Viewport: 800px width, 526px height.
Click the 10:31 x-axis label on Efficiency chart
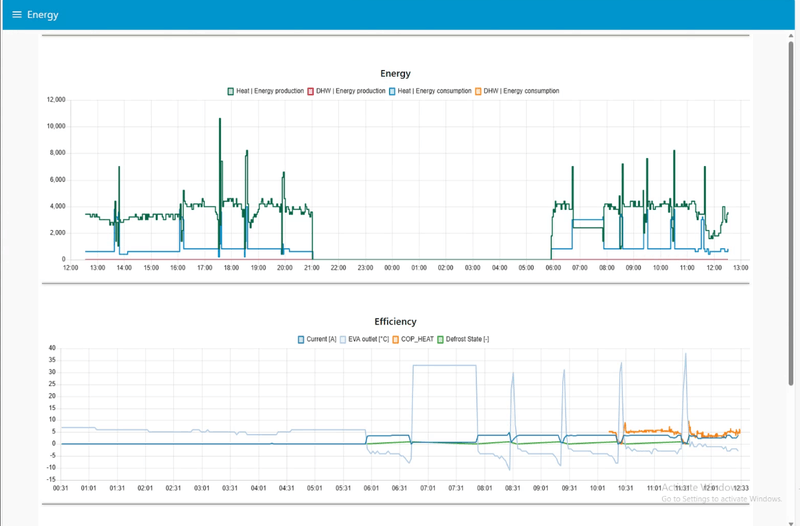626,488
